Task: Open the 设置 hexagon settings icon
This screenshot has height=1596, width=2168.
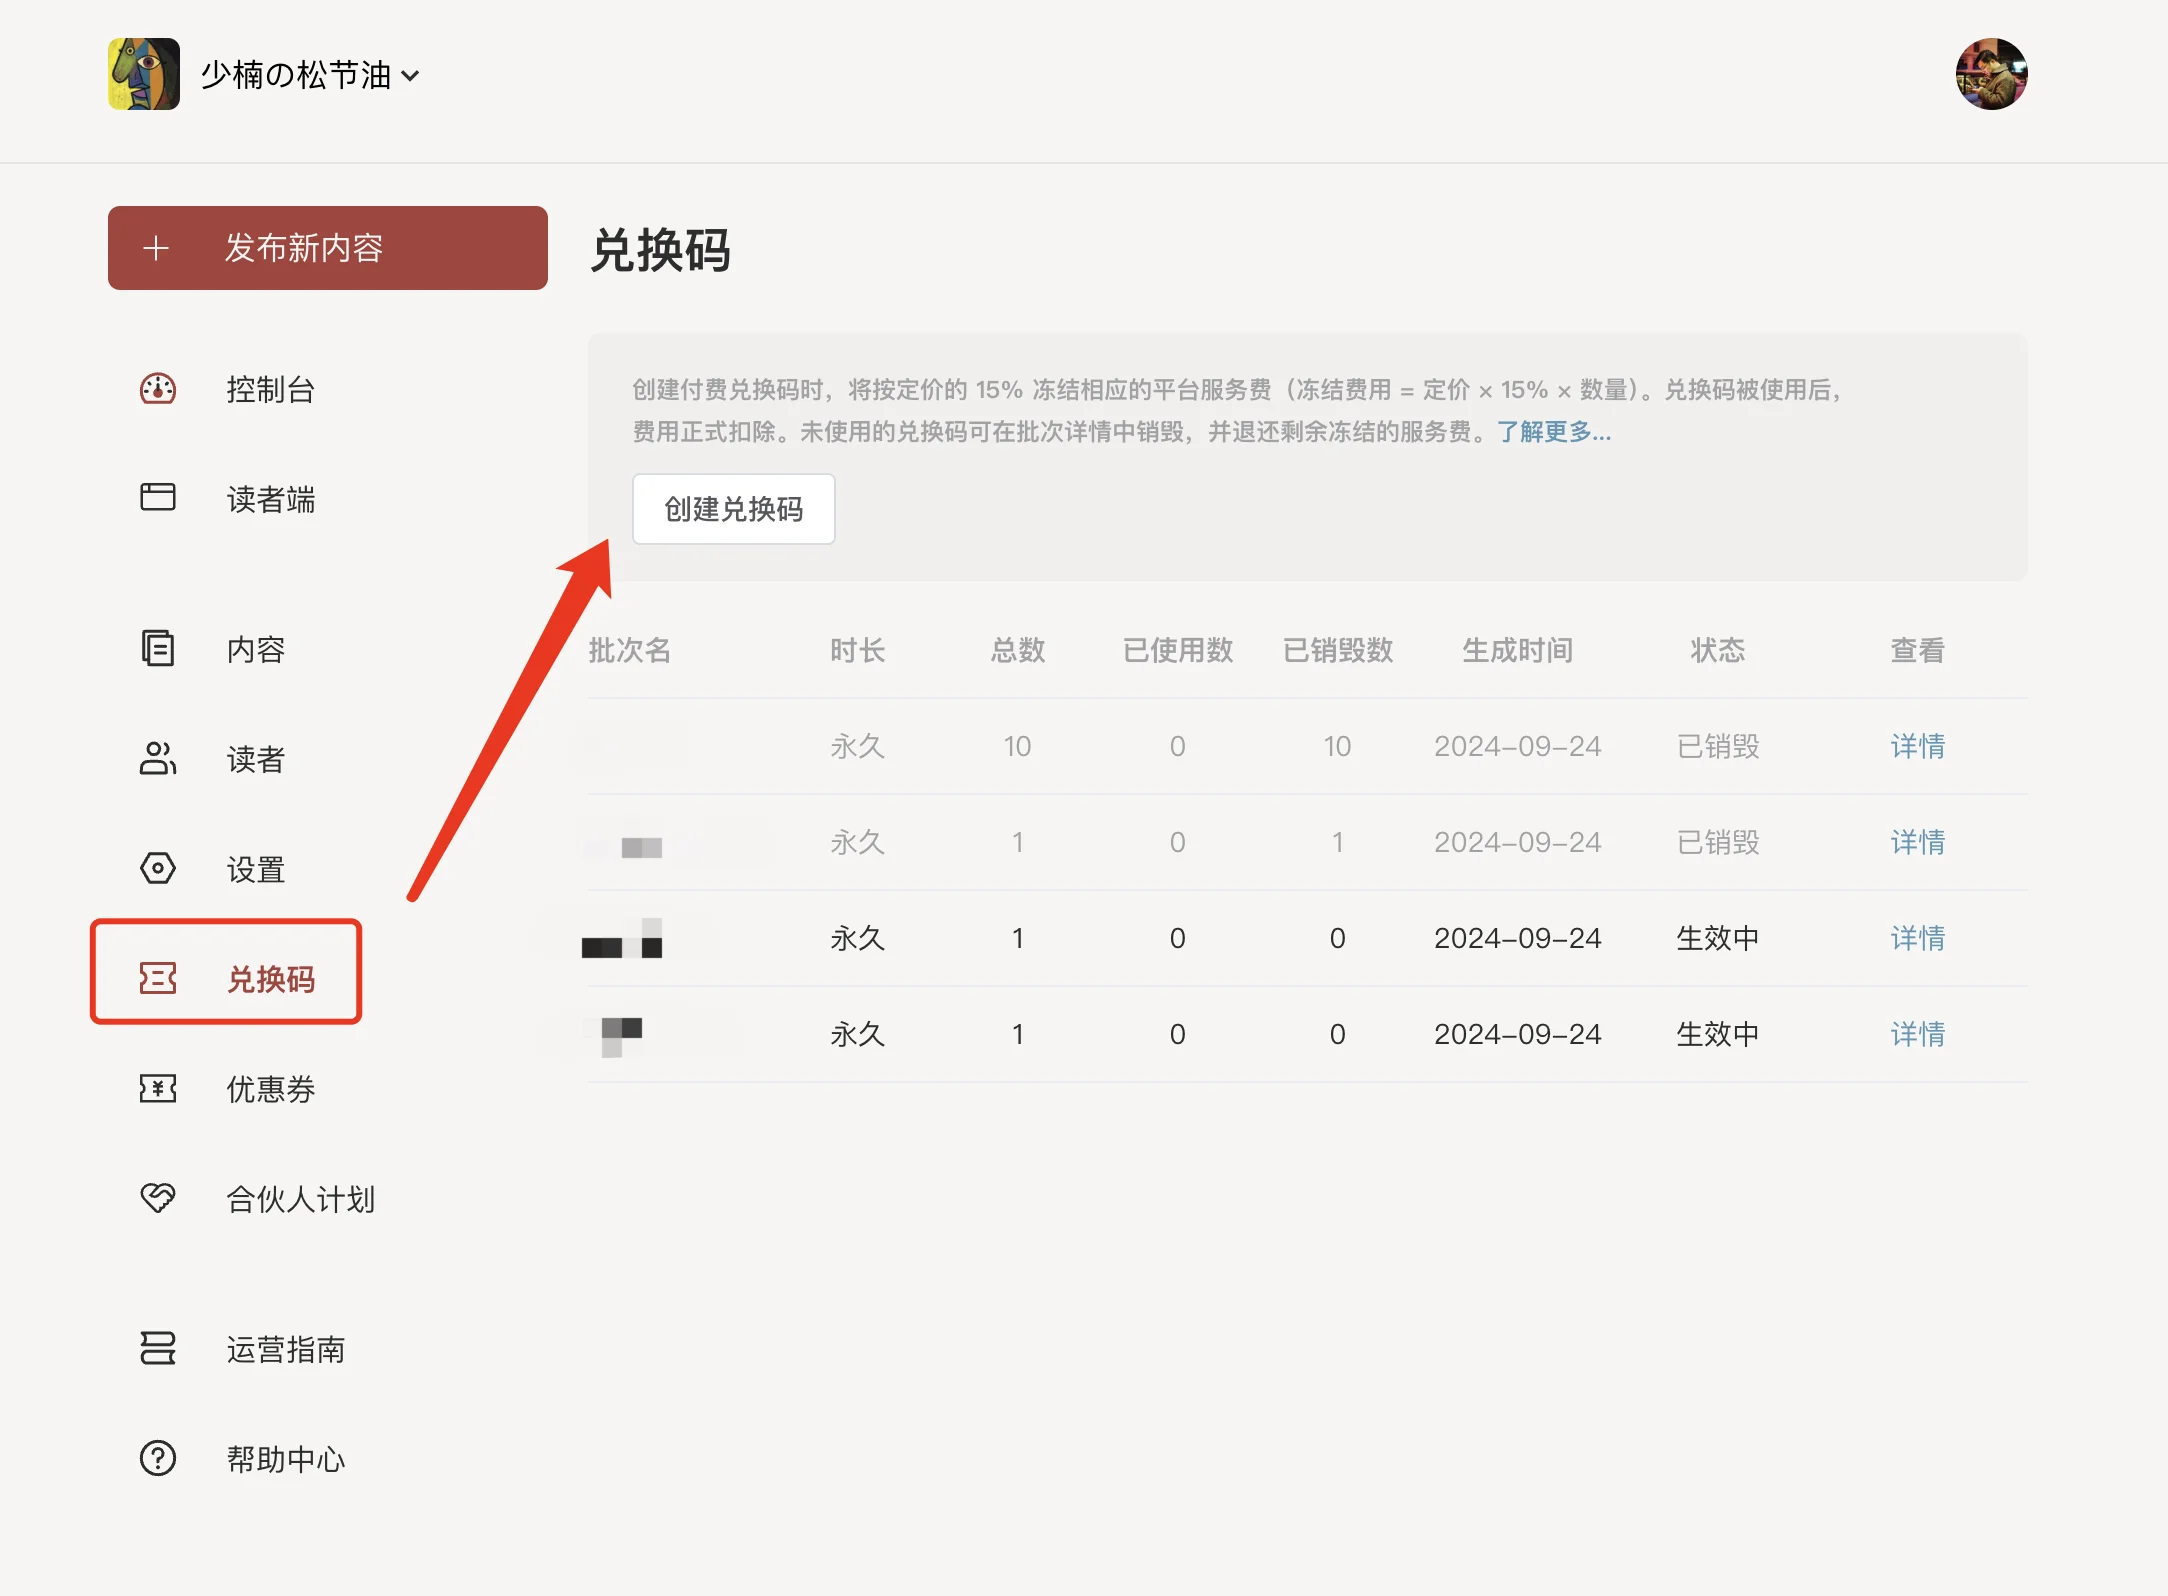Action: pyautogui.click(x=158, y=868)
